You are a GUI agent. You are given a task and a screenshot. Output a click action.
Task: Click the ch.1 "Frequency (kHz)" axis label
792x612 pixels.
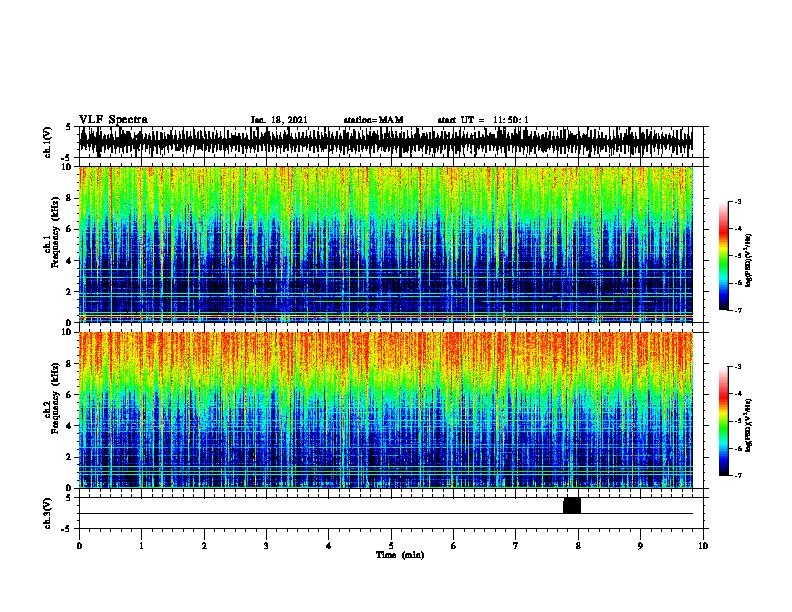[55, 232]
